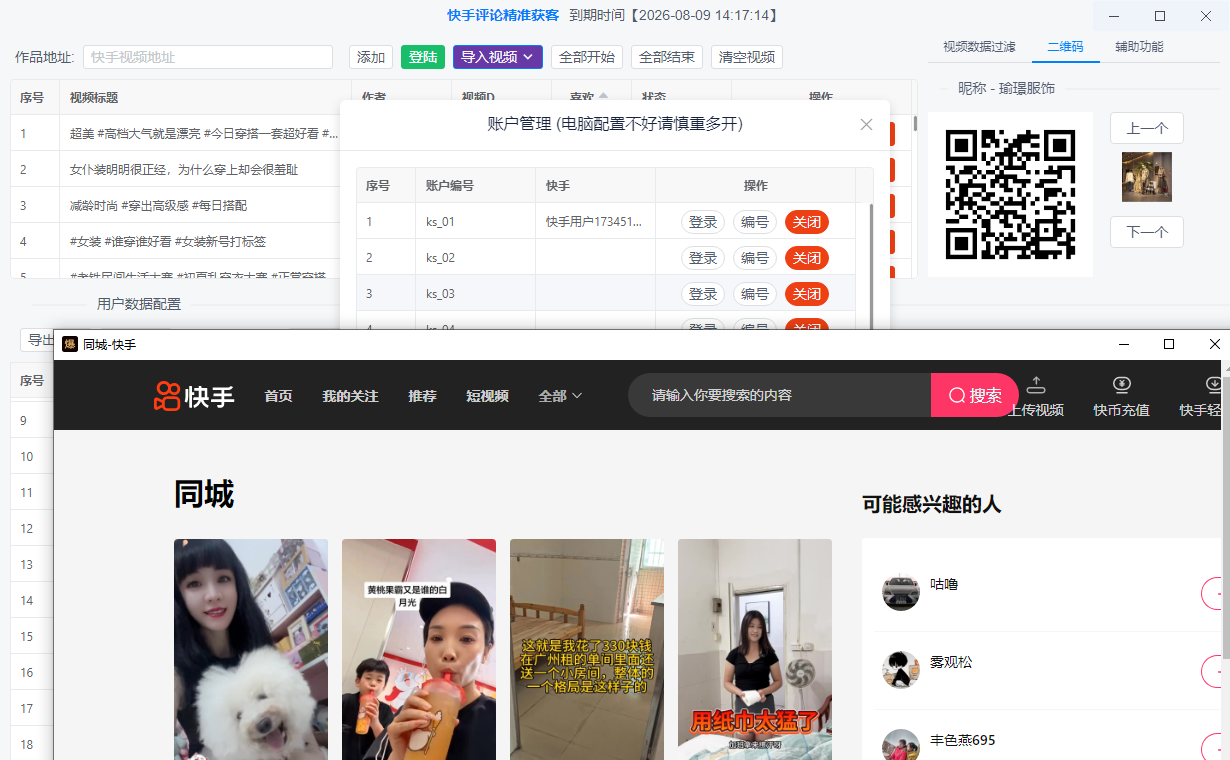
Task: Click the 清空视频 button
Action: 747,57
